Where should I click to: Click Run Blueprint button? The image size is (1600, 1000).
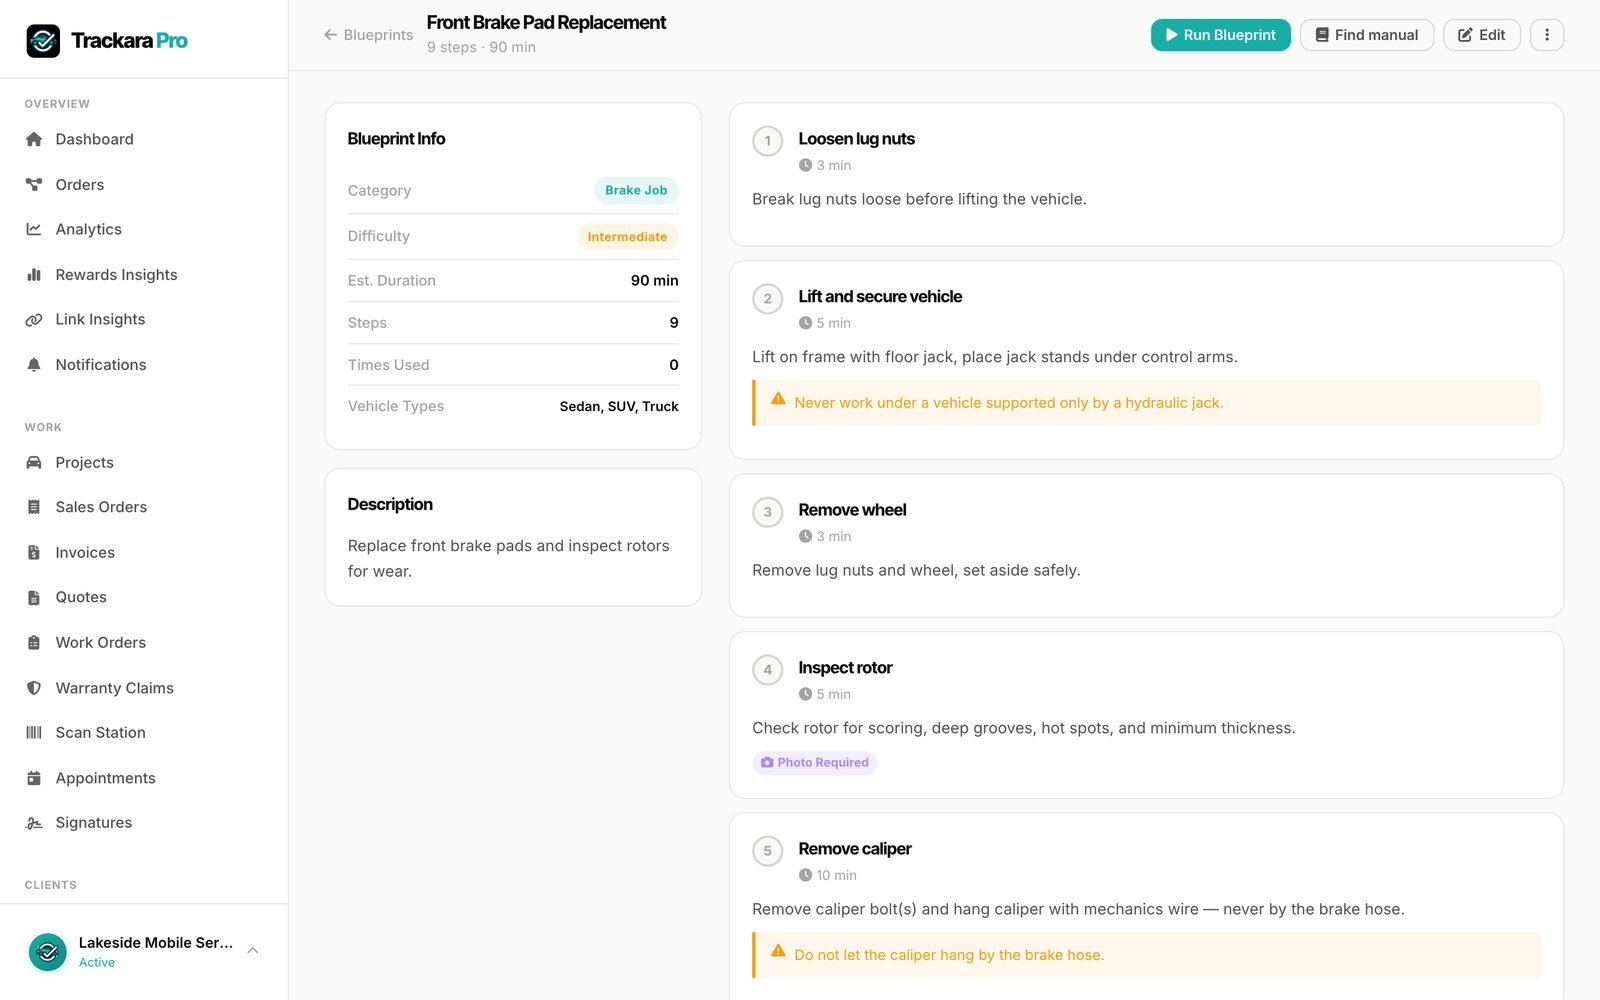tap(1220, 35)
